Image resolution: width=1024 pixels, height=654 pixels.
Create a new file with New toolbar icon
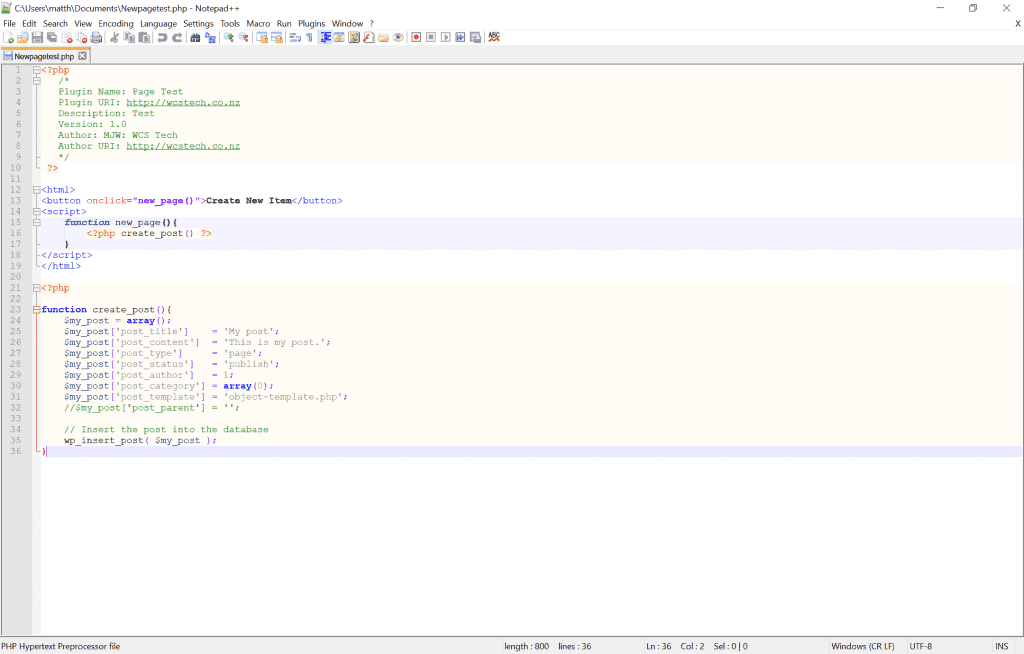tap(8, 37)
